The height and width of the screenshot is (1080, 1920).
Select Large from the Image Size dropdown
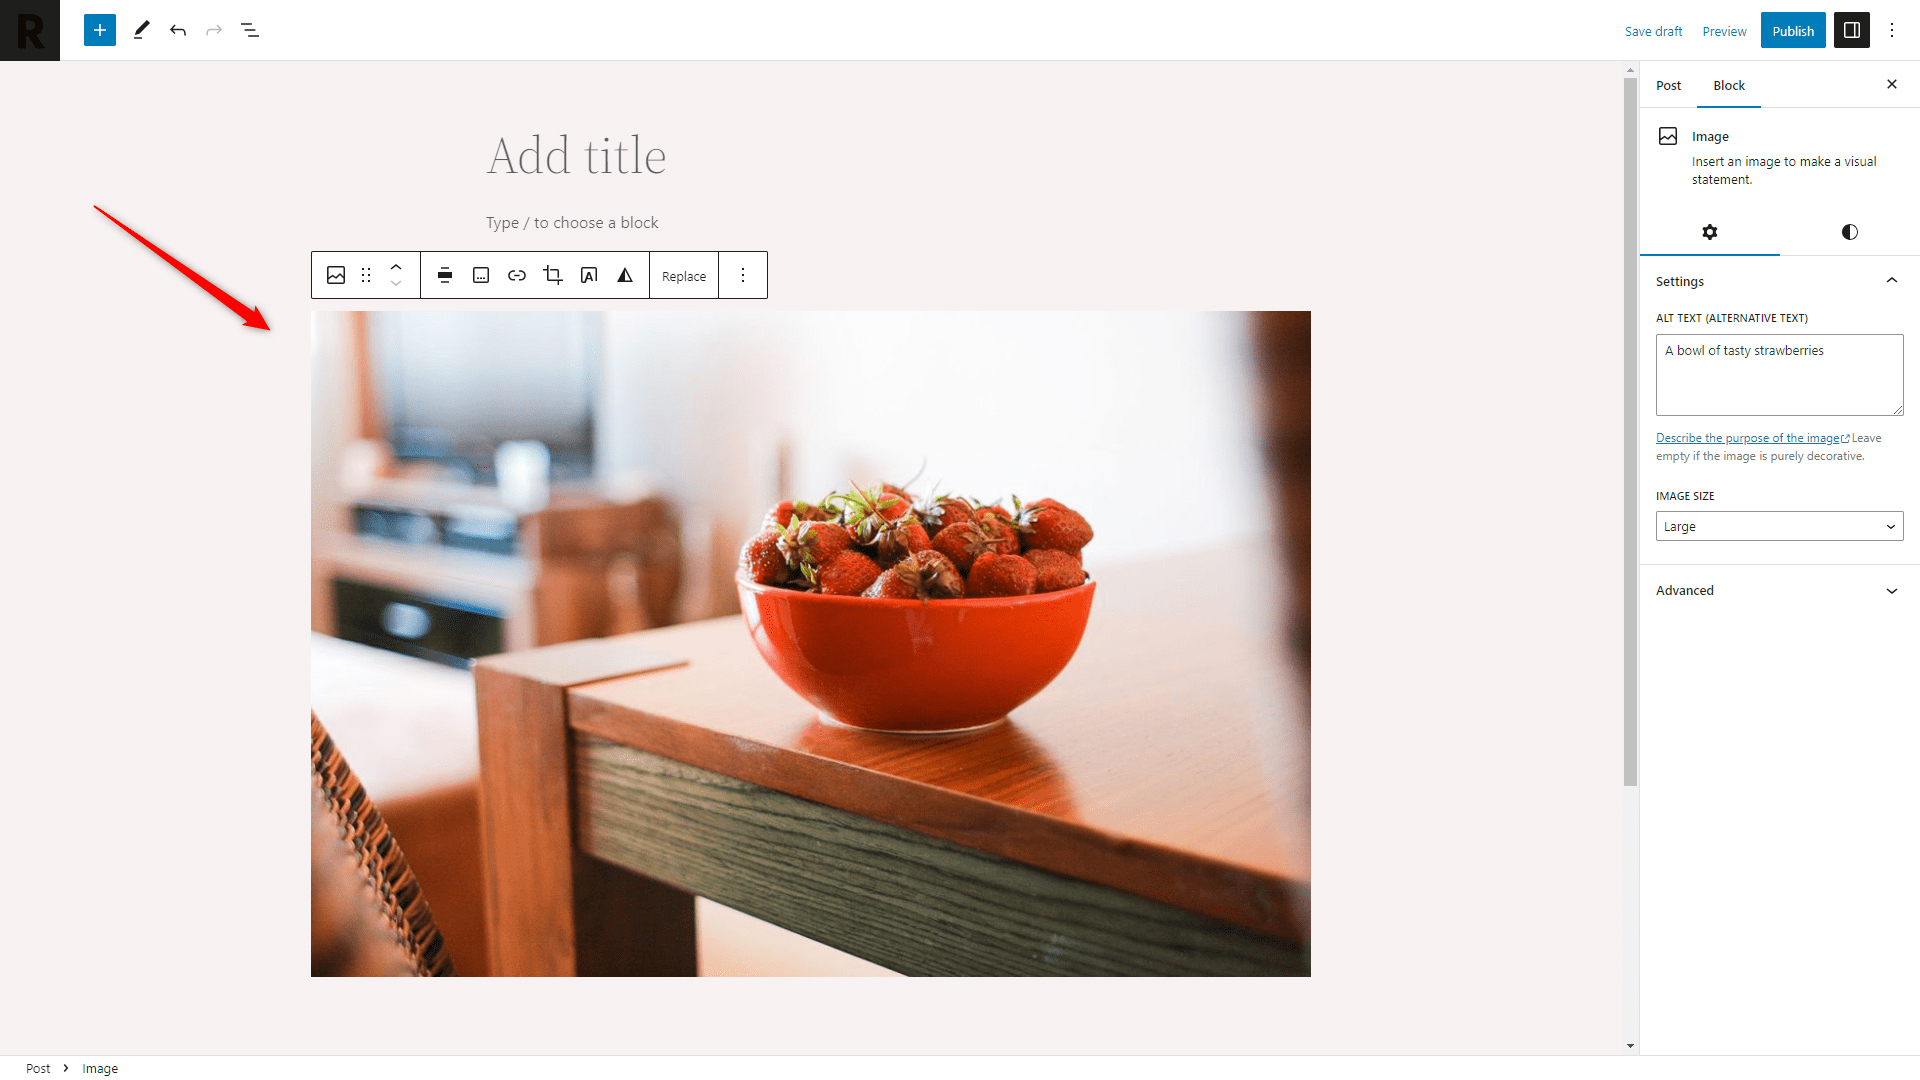click(1779, 526)
